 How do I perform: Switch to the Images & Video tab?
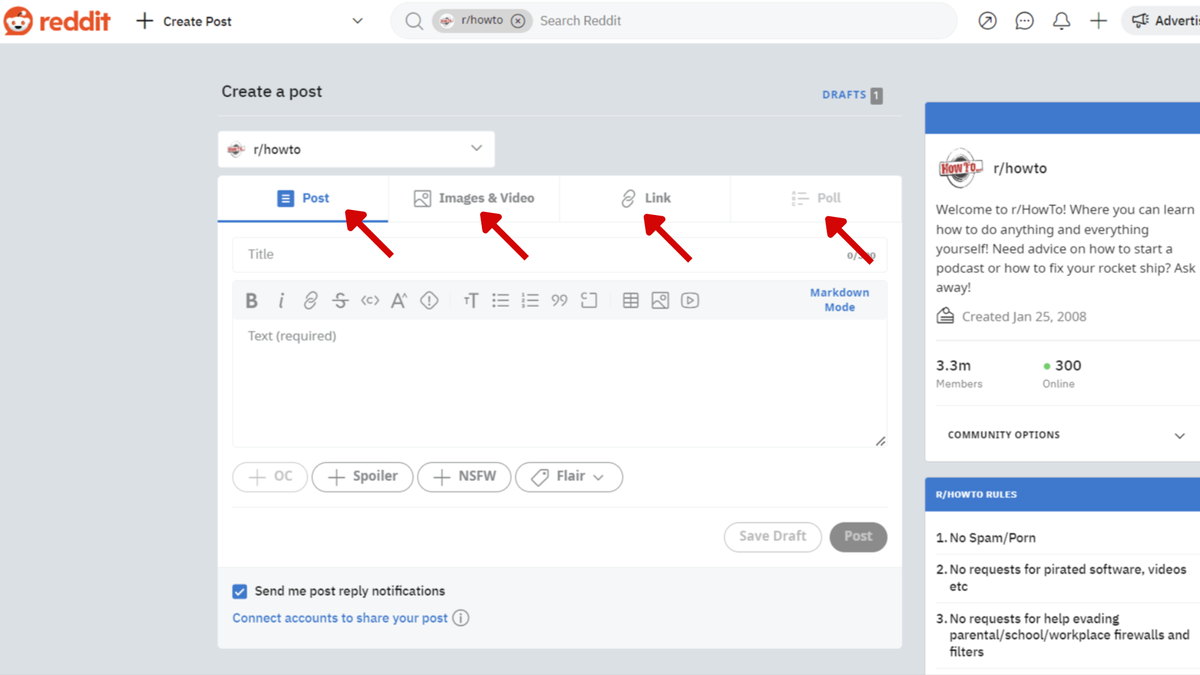click(474, 197)
